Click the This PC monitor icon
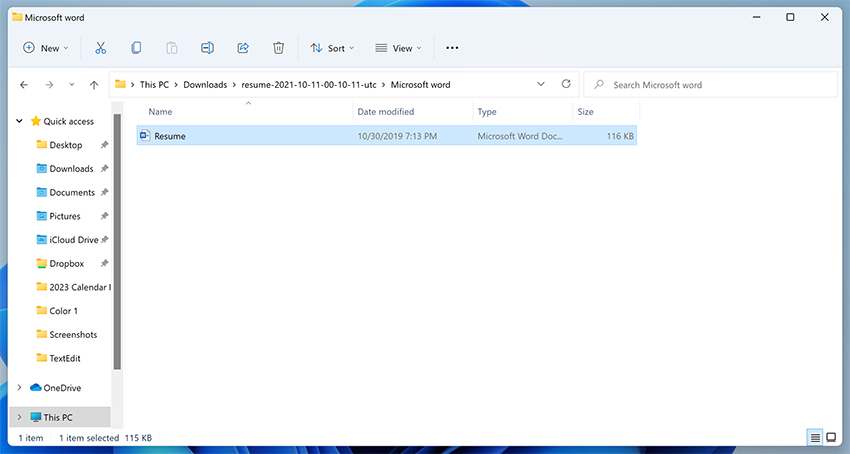This screenshot has height=454, width=850. click(36, 417)
